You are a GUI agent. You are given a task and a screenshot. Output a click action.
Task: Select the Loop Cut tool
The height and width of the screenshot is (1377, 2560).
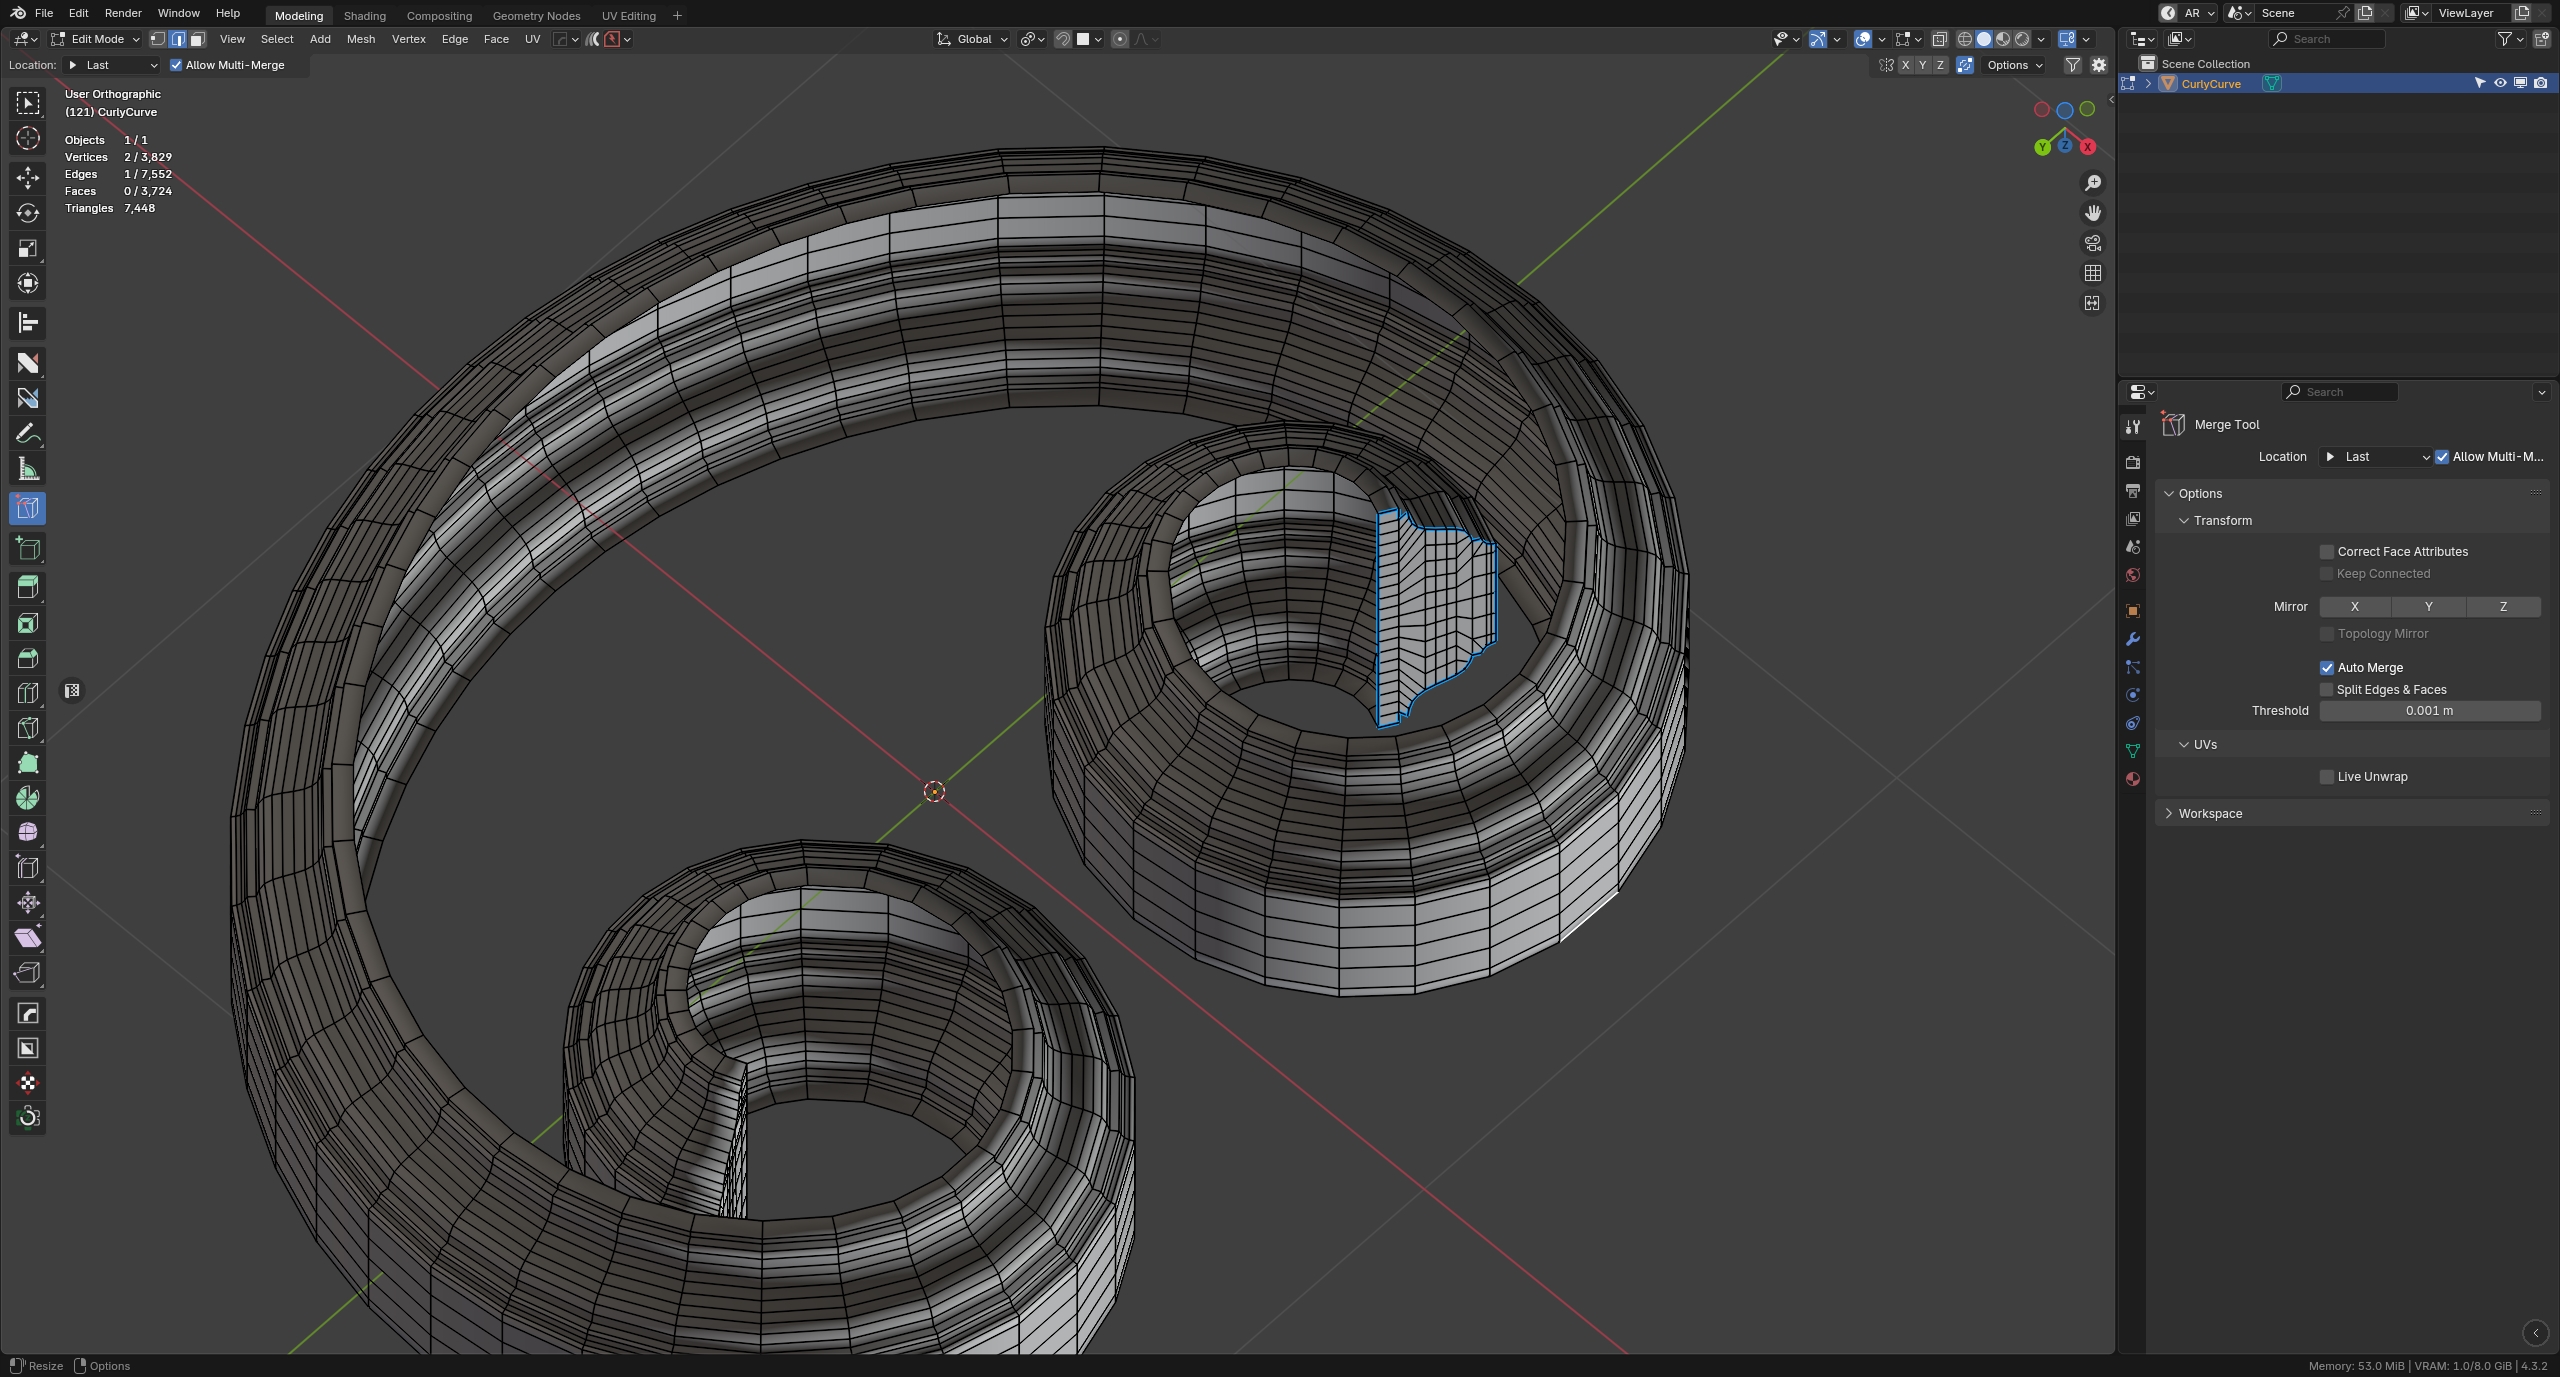[28, 693]
